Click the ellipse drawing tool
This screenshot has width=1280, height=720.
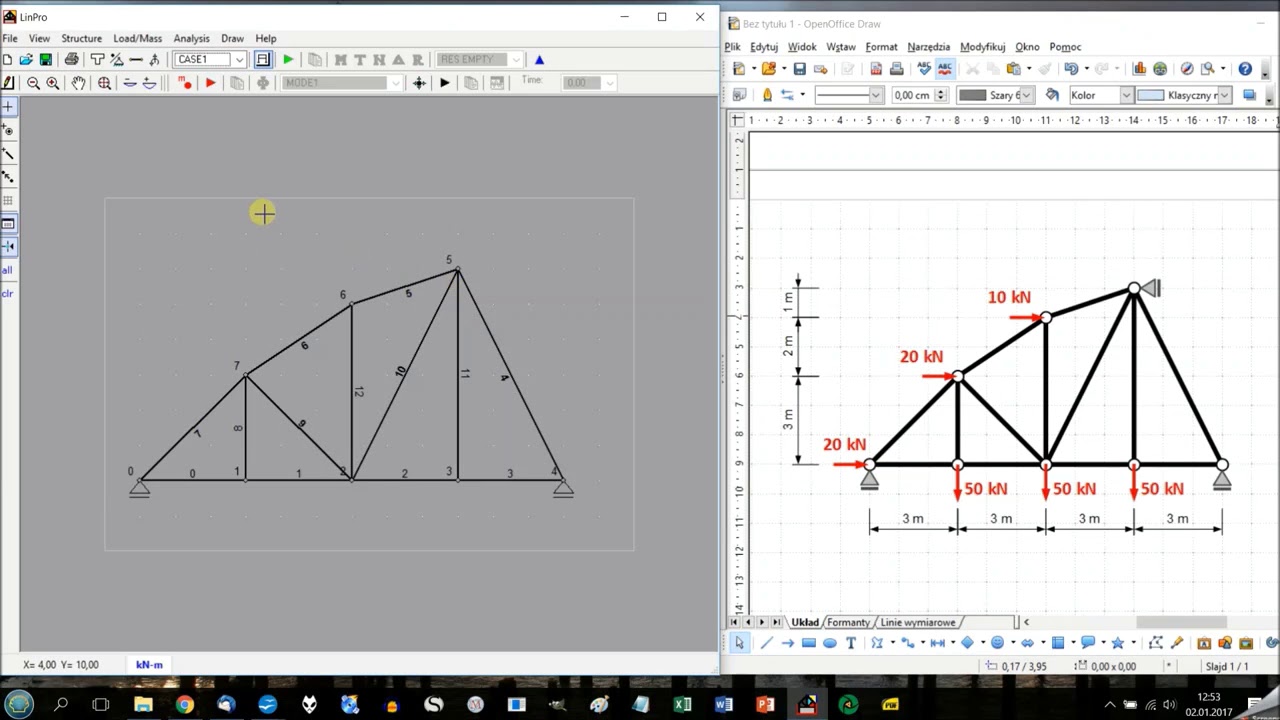click(x=830, y=643)
